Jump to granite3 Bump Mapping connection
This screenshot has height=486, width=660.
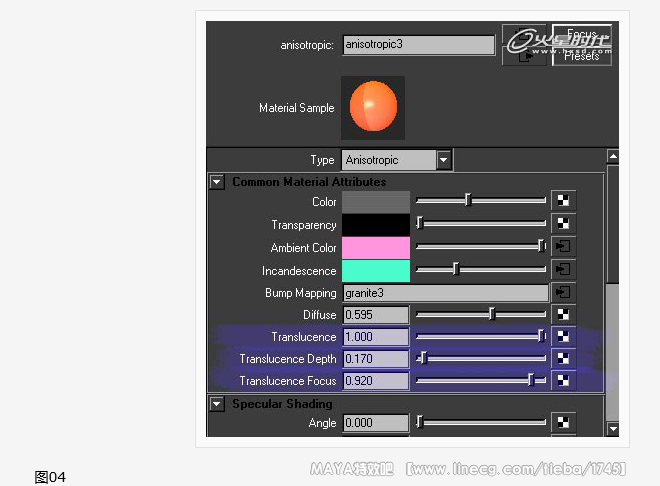[x=564, y=292]
